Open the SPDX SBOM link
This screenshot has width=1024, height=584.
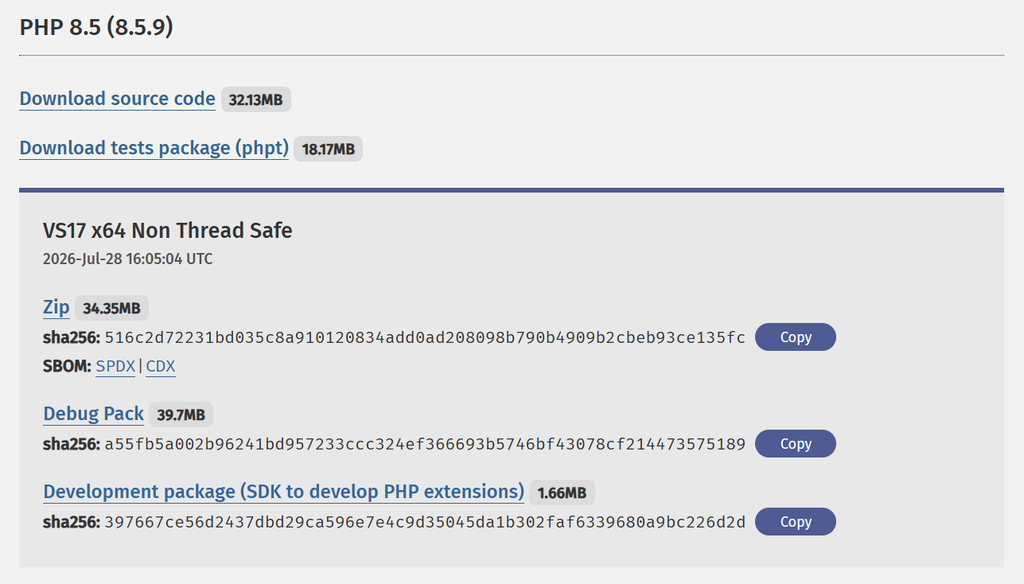pos(116,366)
